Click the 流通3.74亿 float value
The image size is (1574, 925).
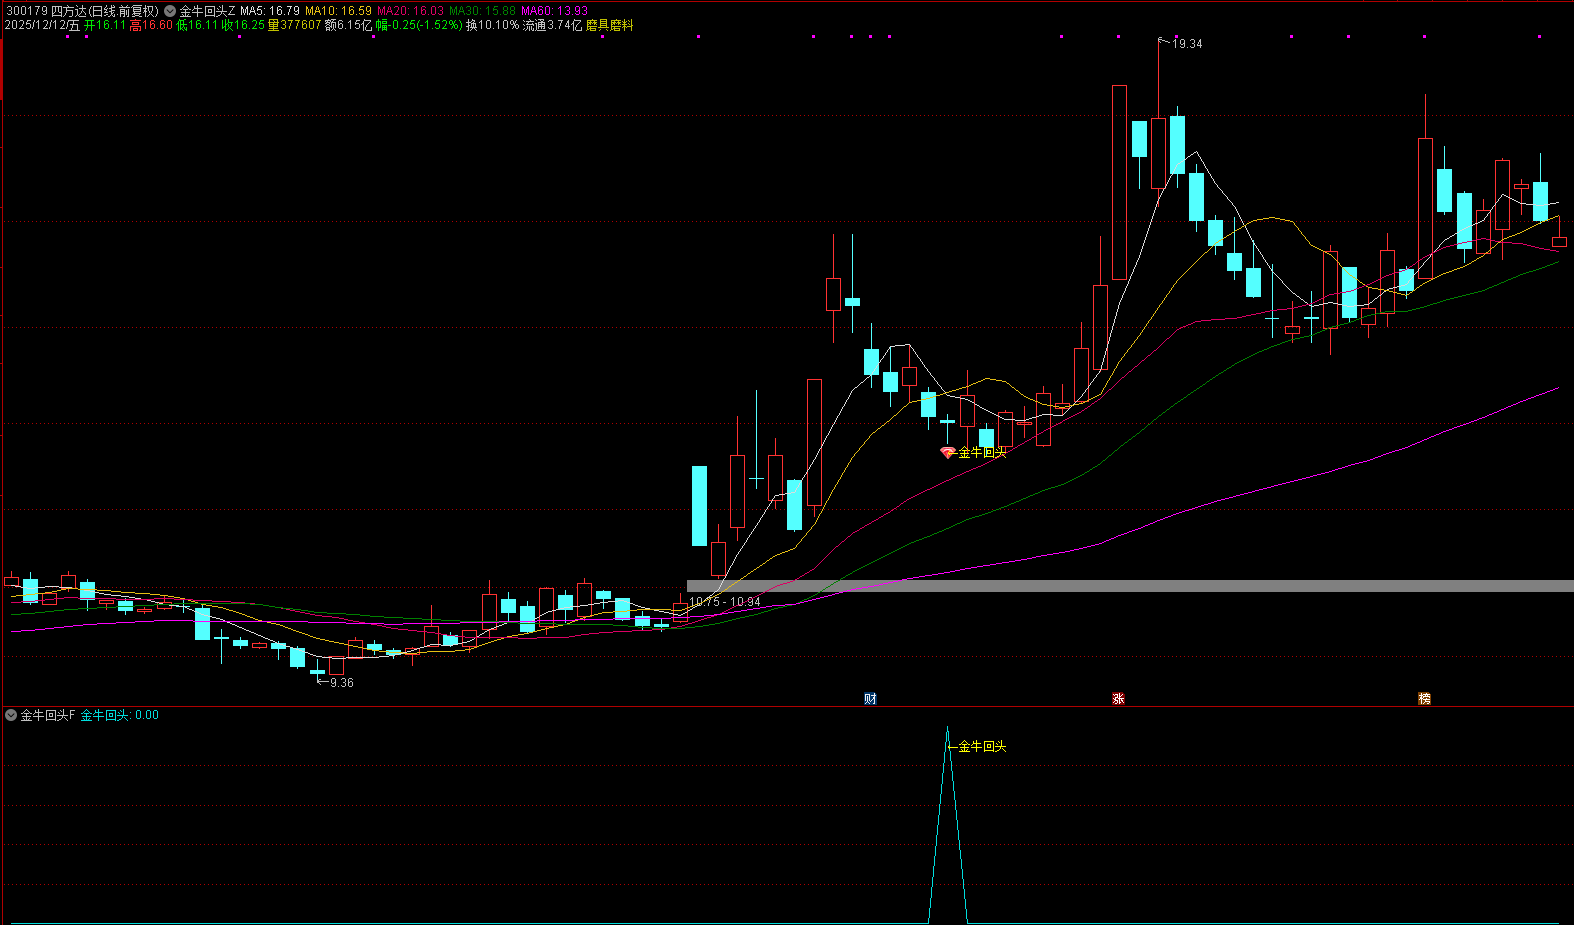point(553,25)
